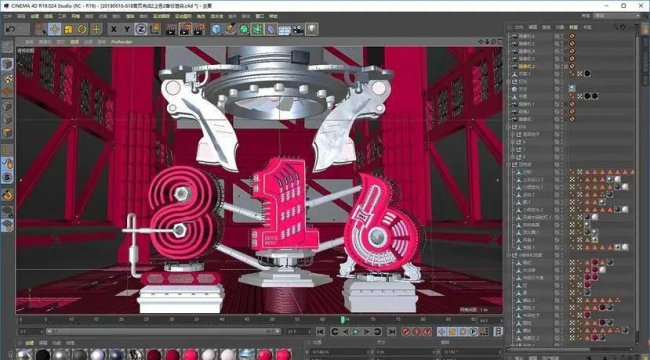This screenshot has width=650, height=360.
Task: Expand the null object named 6
Action: click(x=513, y=142)
